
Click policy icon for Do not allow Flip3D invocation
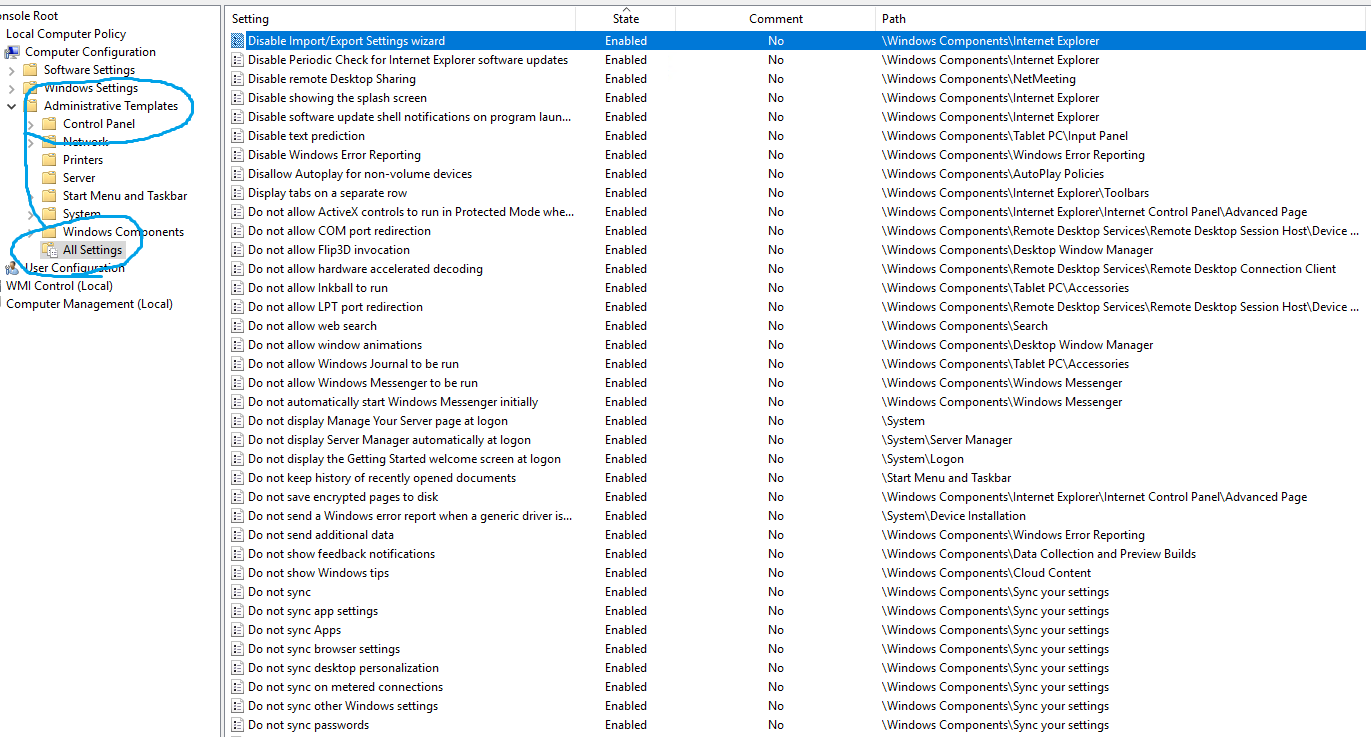coord(238,250)
